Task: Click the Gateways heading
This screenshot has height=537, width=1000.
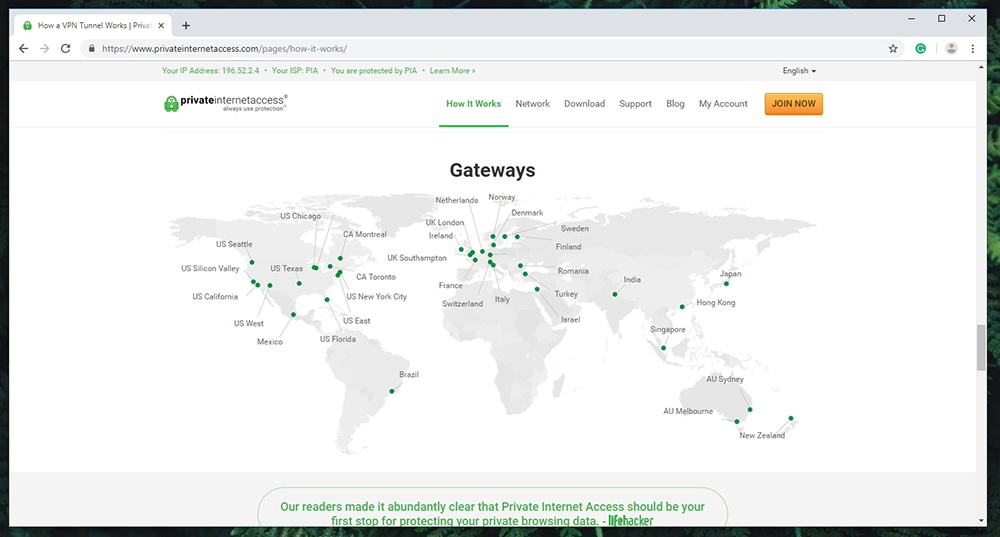Action: point(492,170)
